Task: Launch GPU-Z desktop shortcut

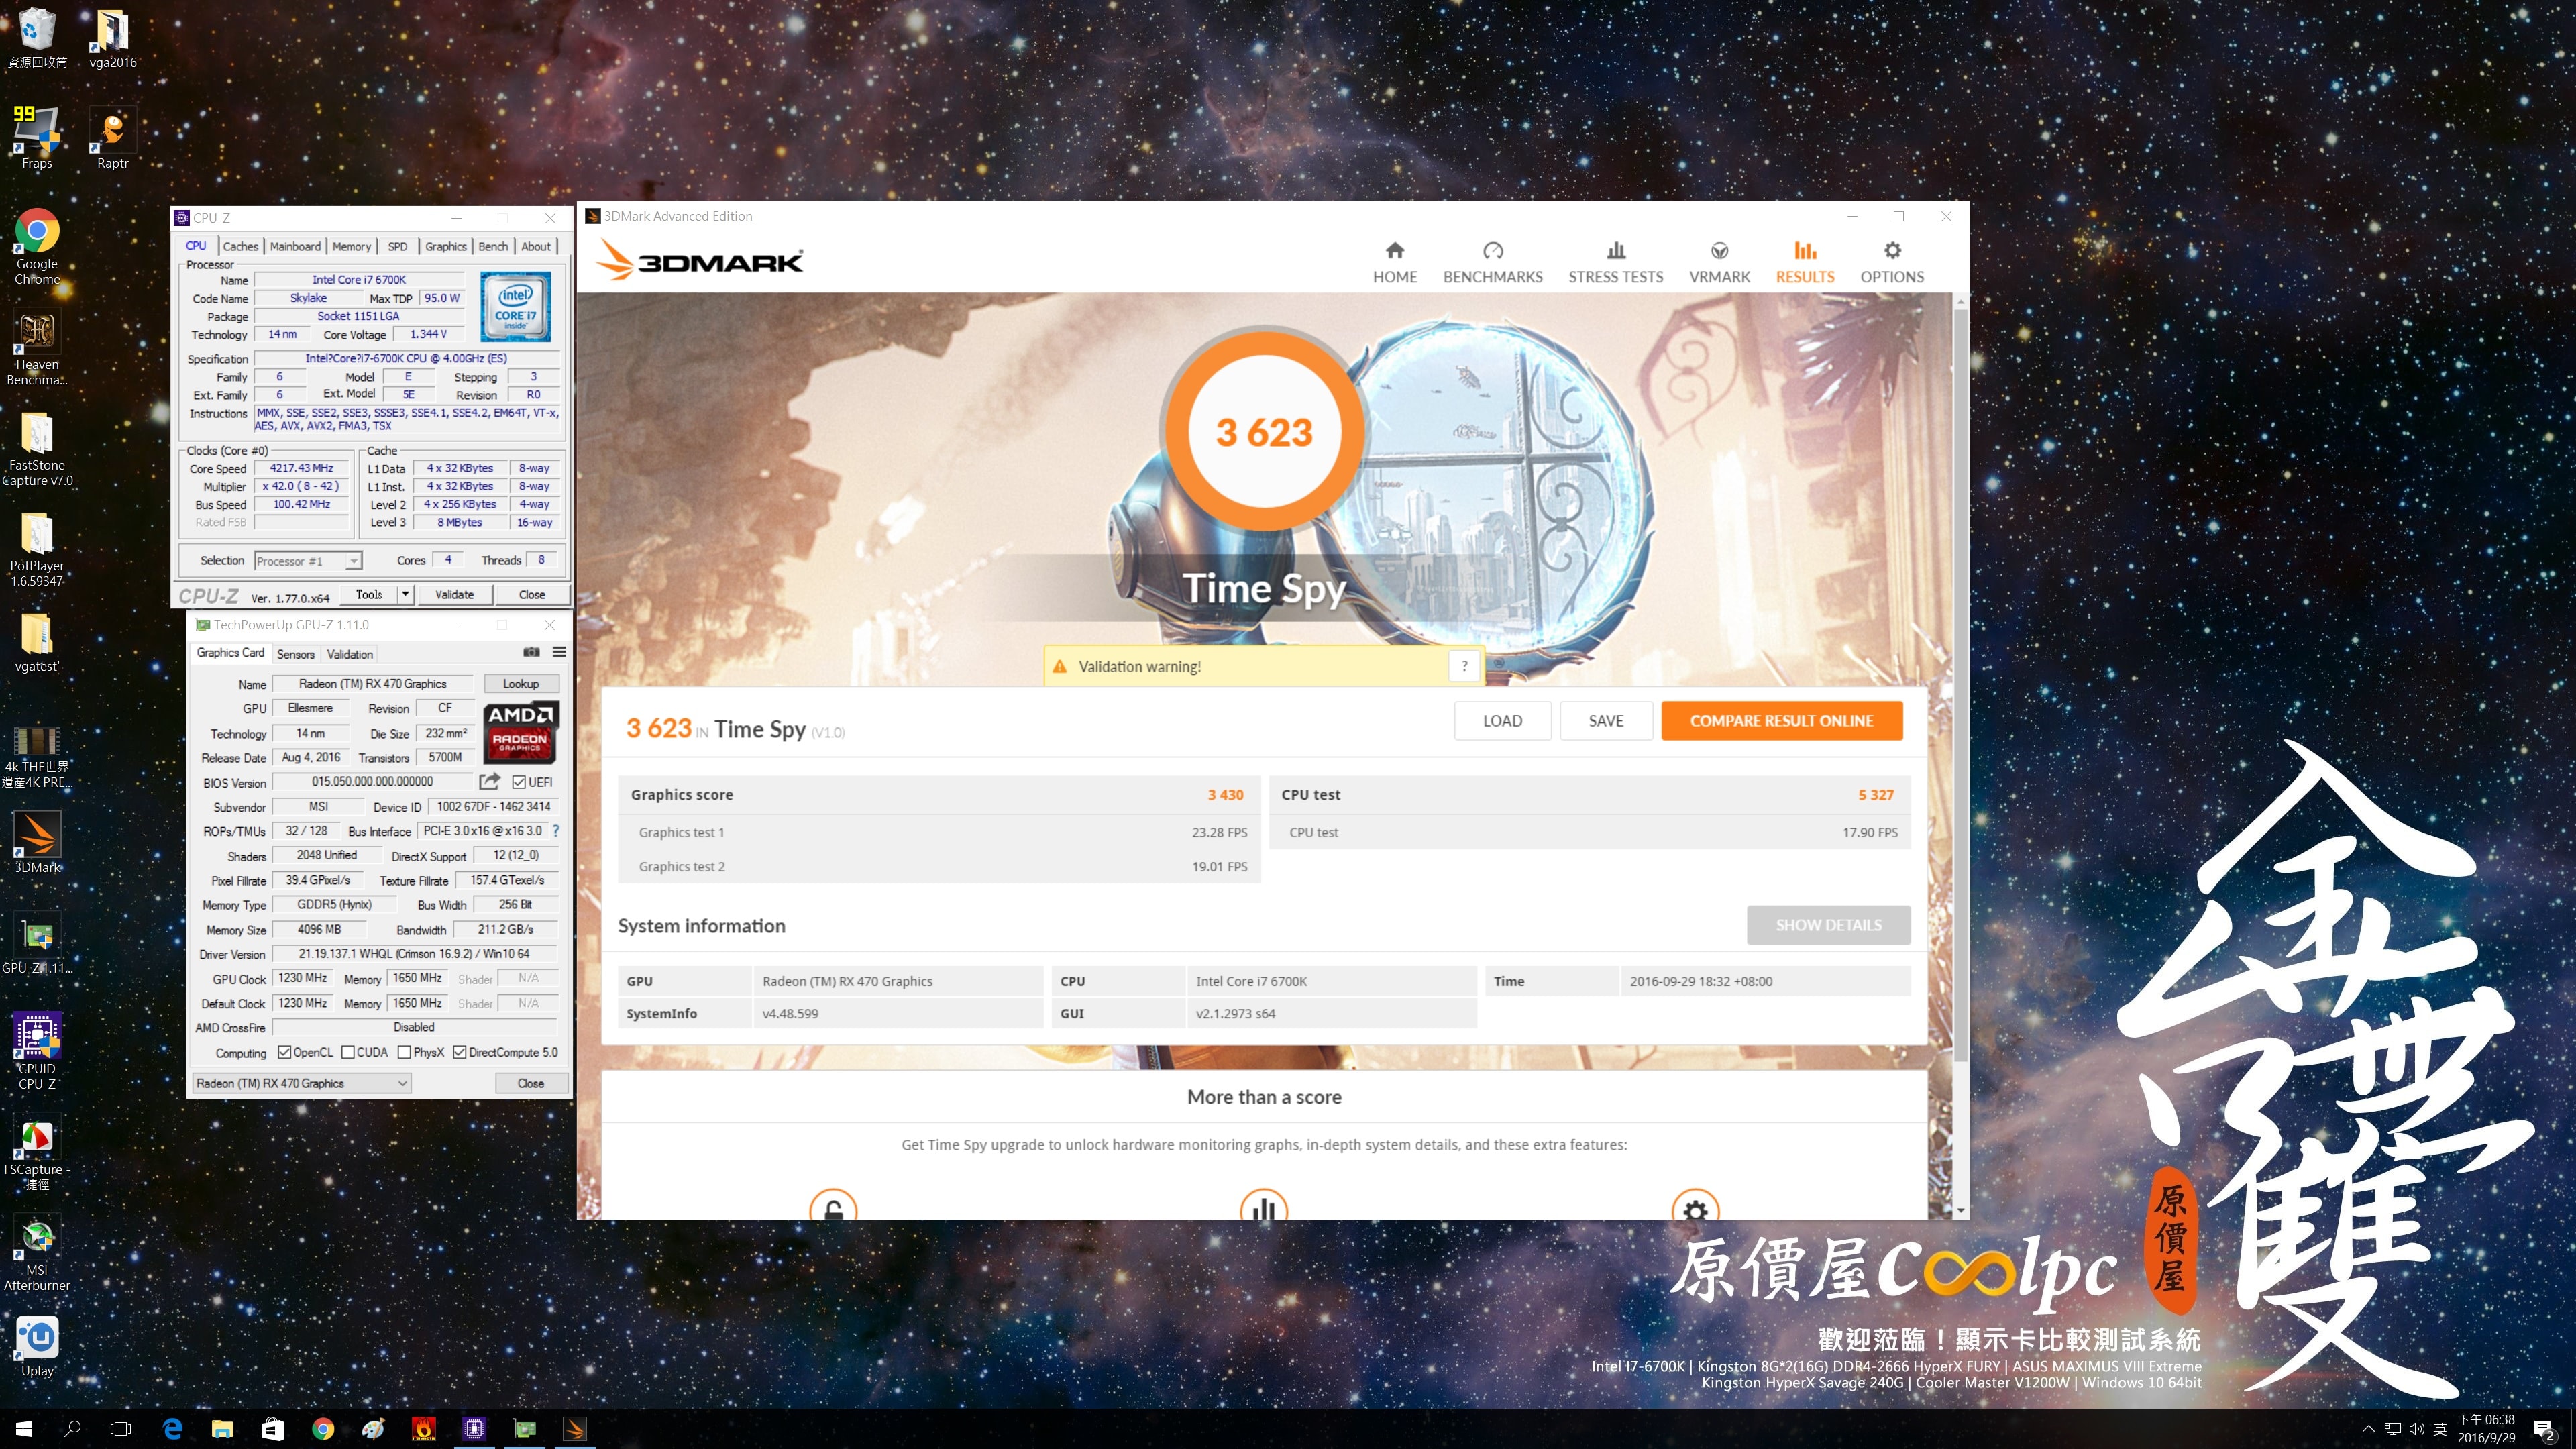Action: coord(37,942)
